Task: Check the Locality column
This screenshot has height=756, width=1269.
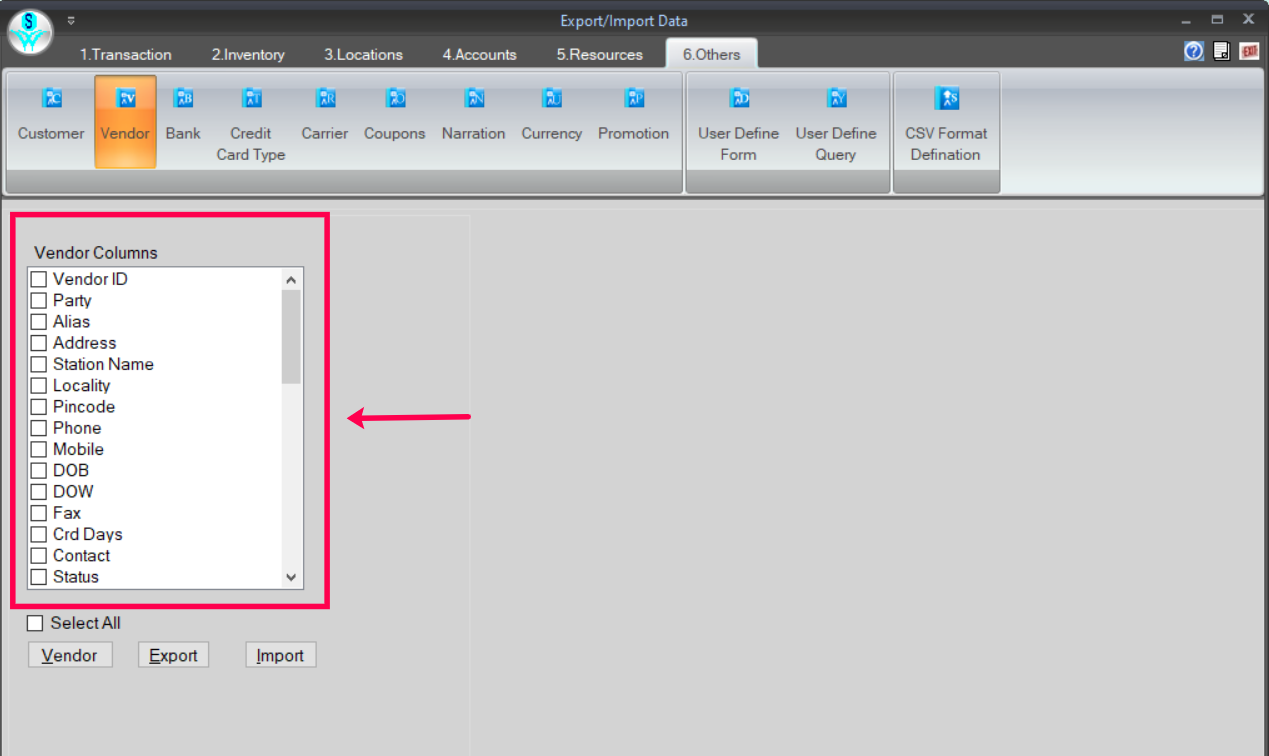Action: point(39,385)
